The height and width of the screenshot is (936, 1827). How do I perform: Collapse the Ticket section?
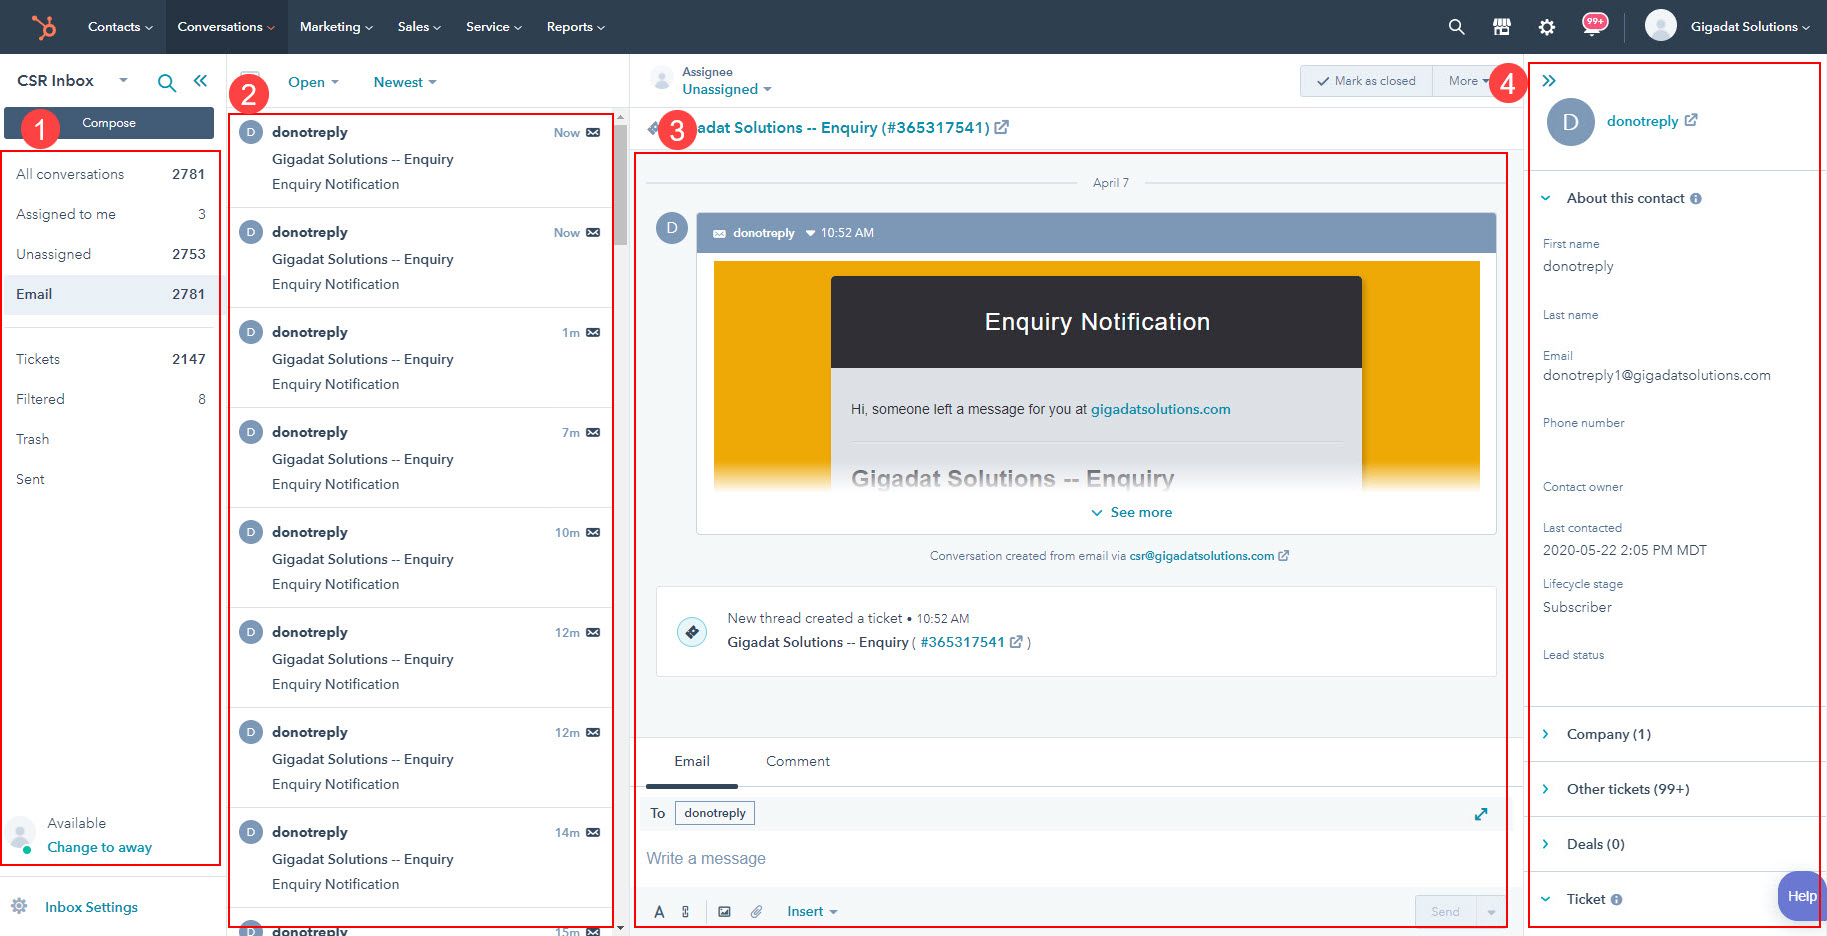point(1545,899)
